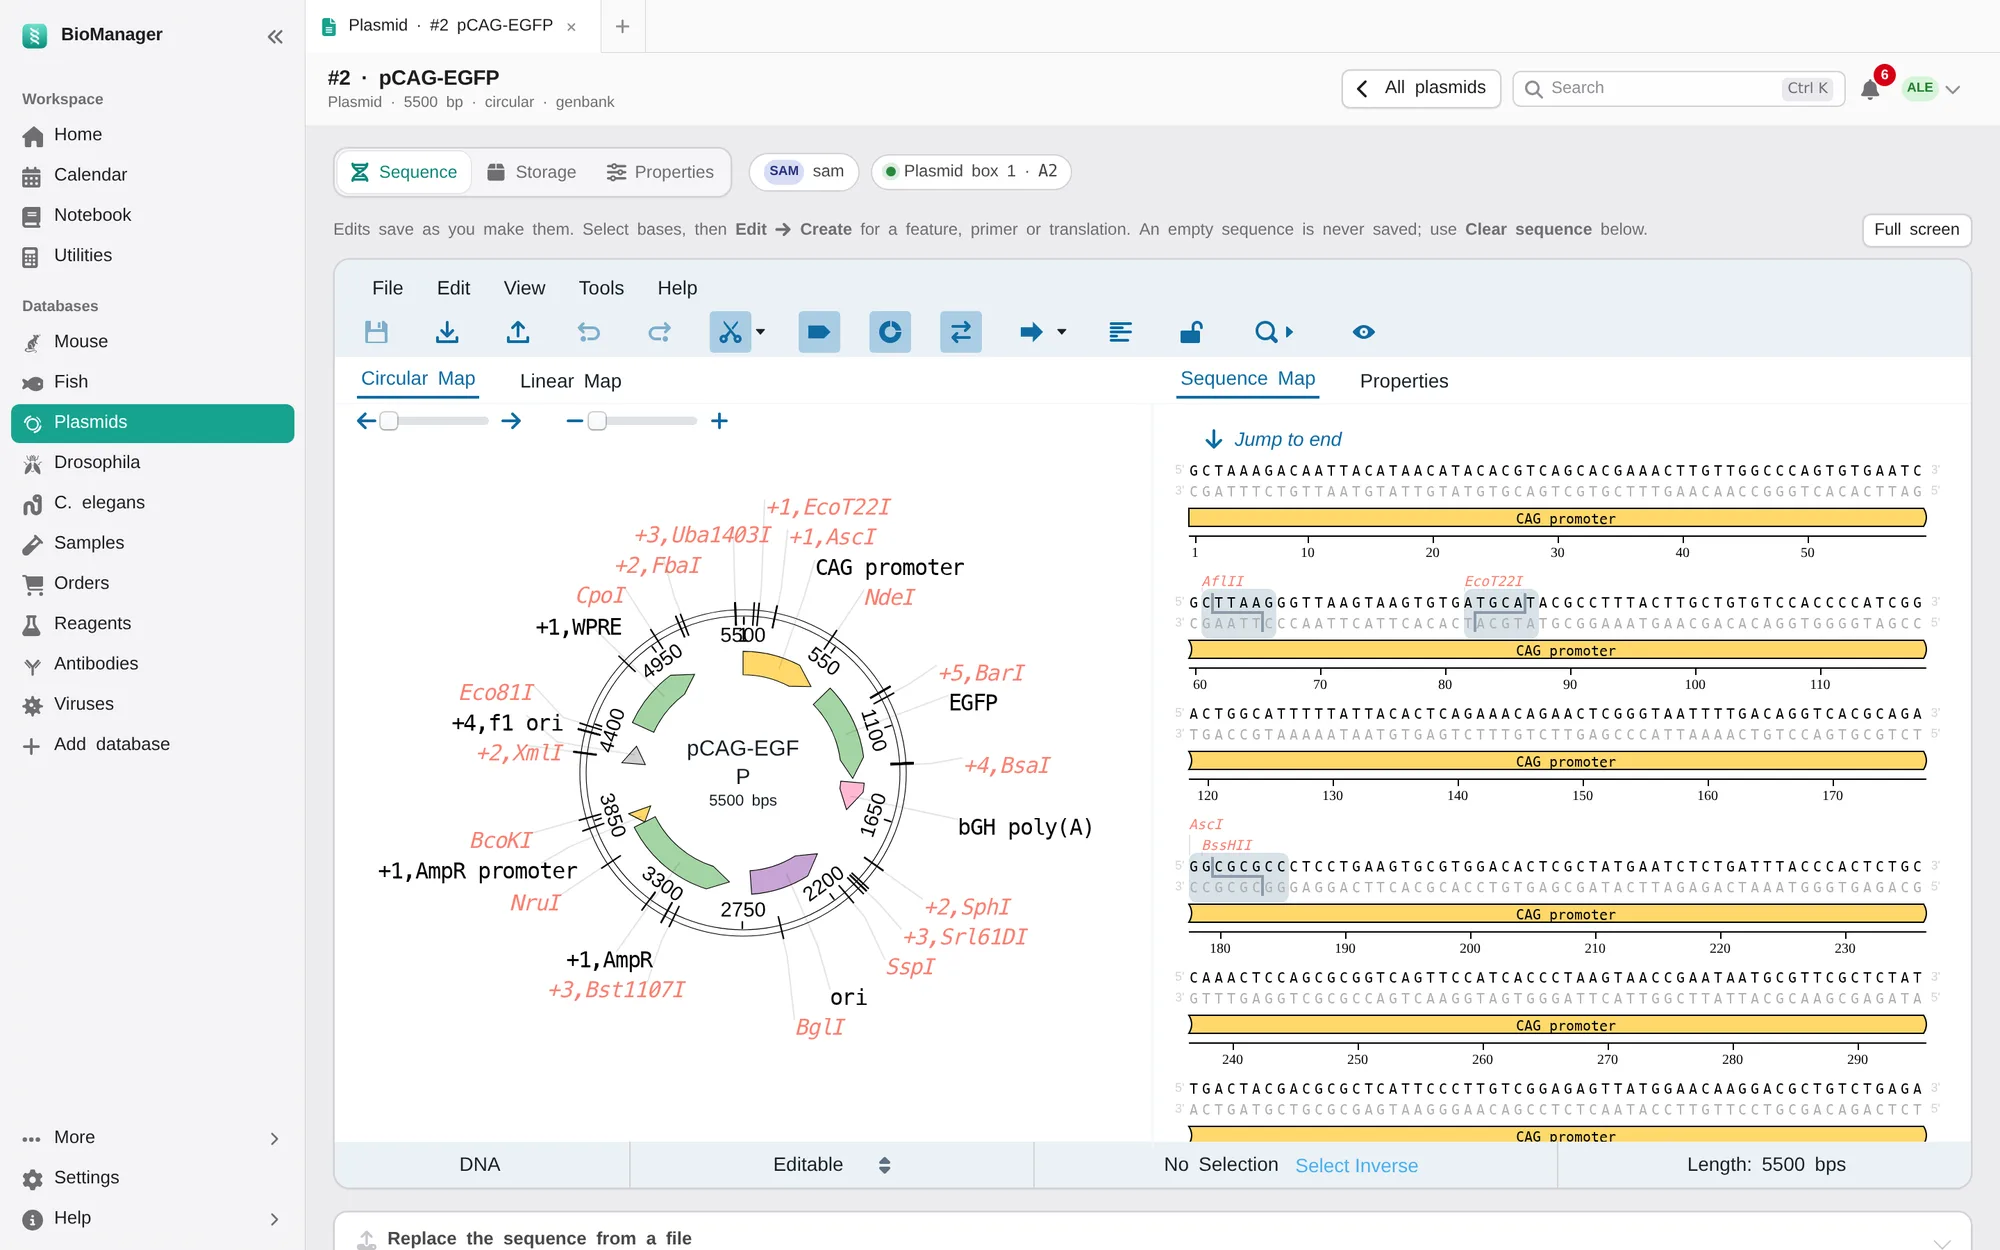
Task: Open the Drosophila database
Action: (x=153, y=463)
